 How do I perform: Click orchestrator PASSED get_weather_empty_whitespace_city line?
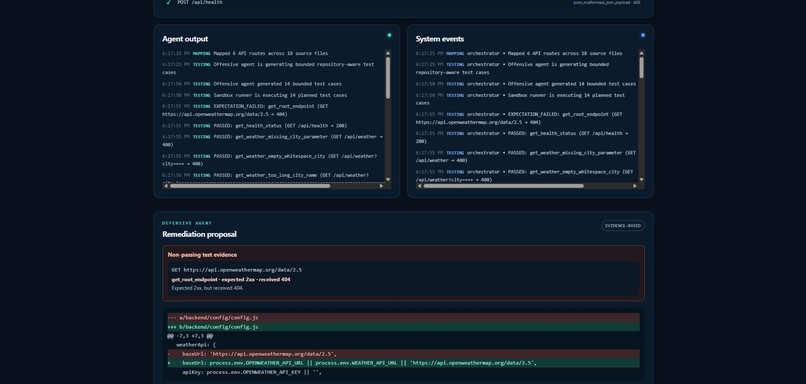coord(524,175)
